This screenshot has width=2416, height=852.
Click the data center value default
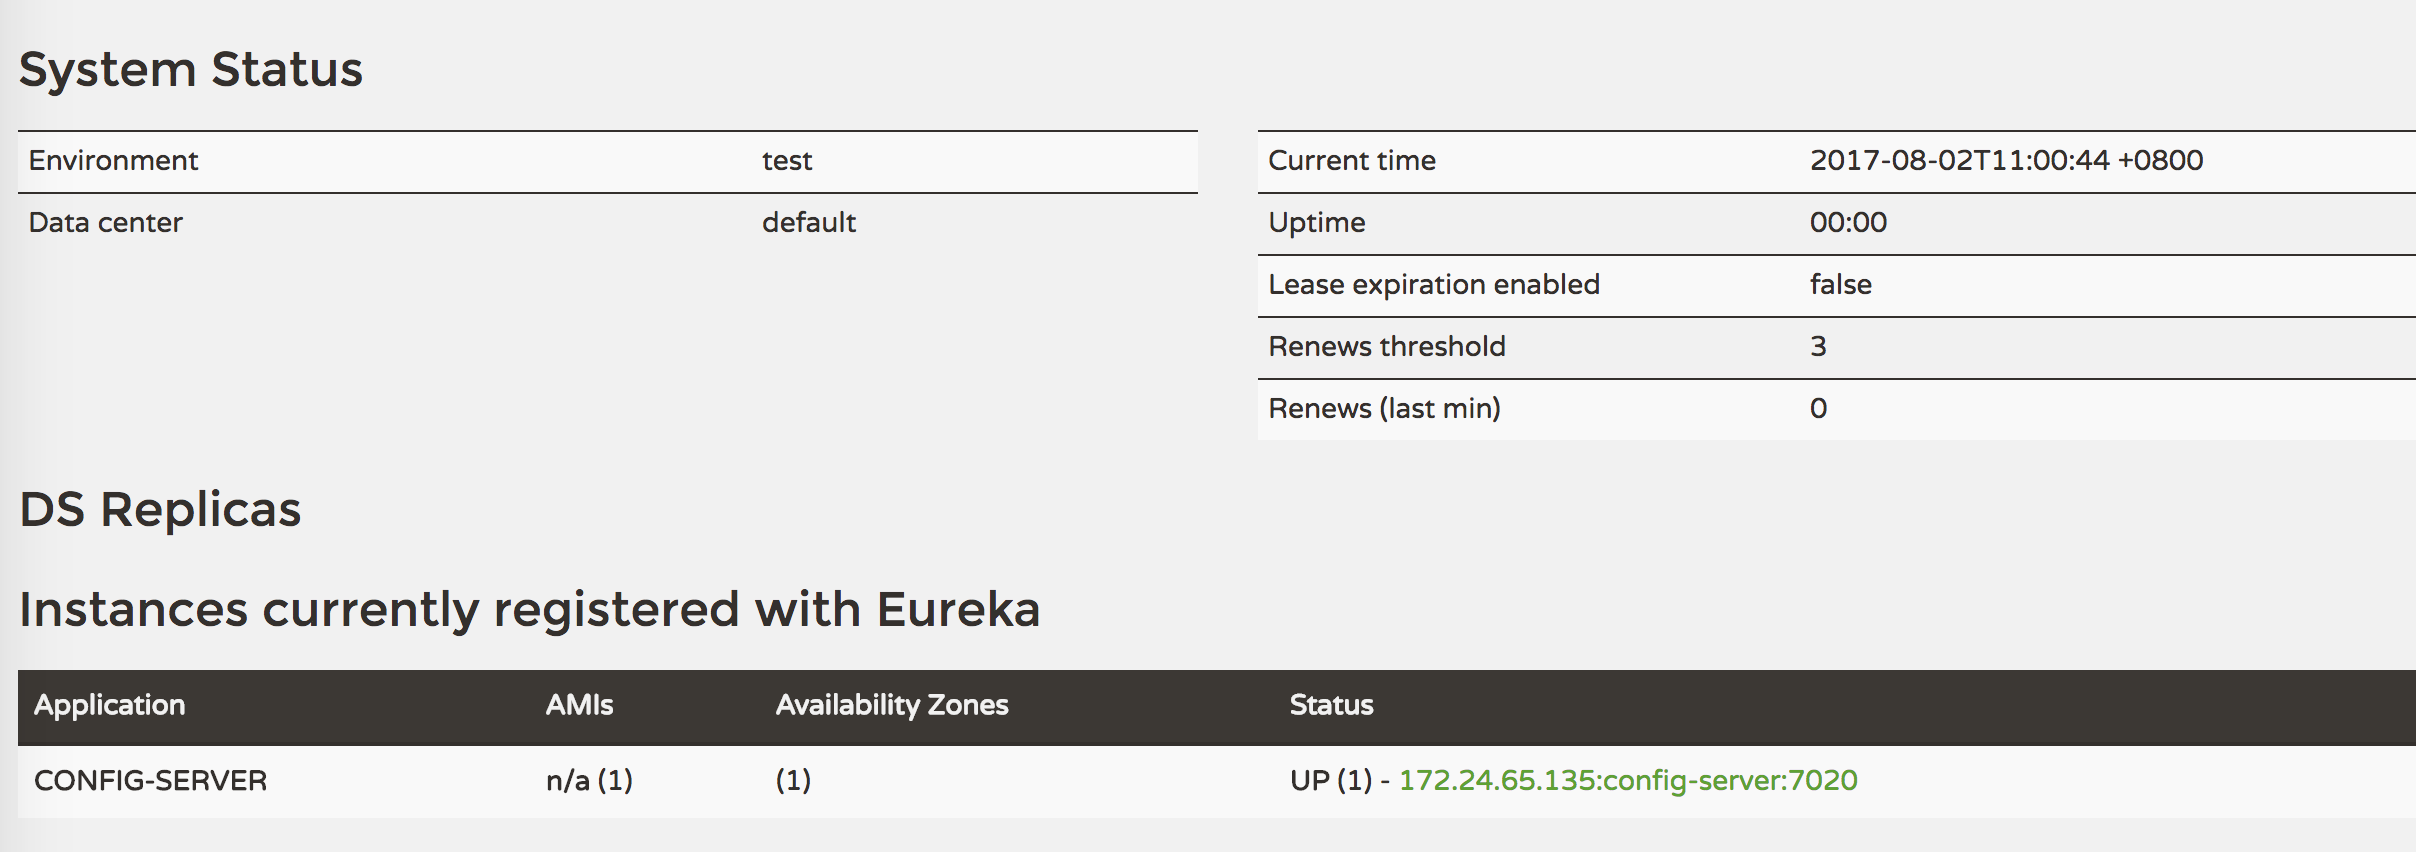[x=809, y=223]
